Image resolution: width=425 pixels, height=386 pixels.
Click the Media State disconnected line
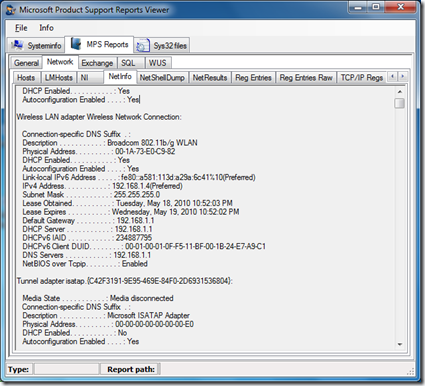pyautogui.click(x=98, y=298)
